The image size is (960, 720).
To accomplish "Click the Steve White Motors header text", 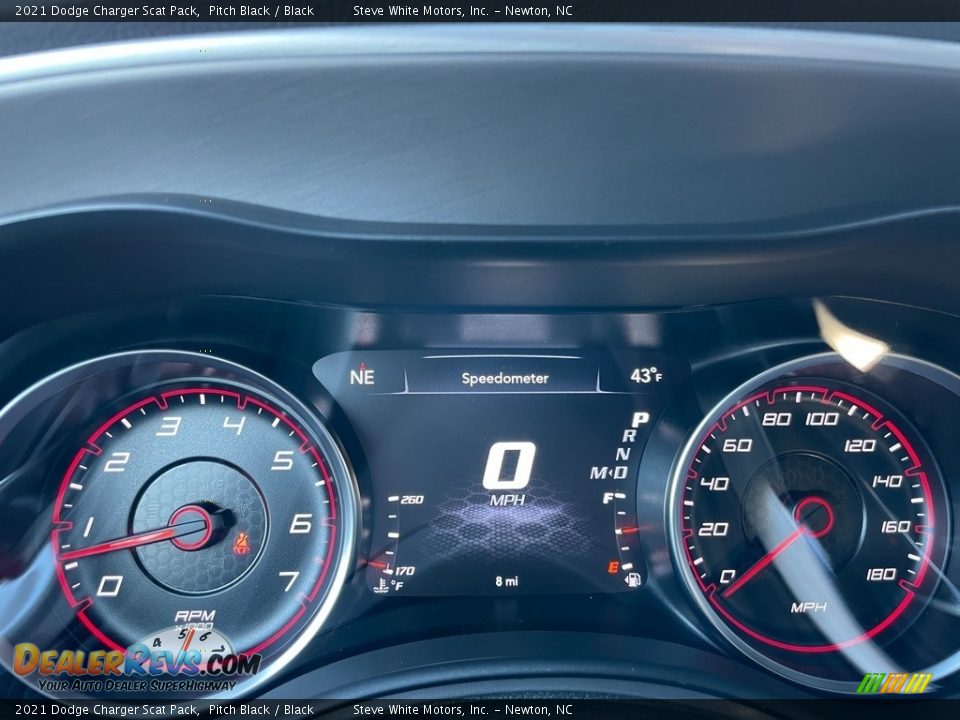I will coord(462,10).
